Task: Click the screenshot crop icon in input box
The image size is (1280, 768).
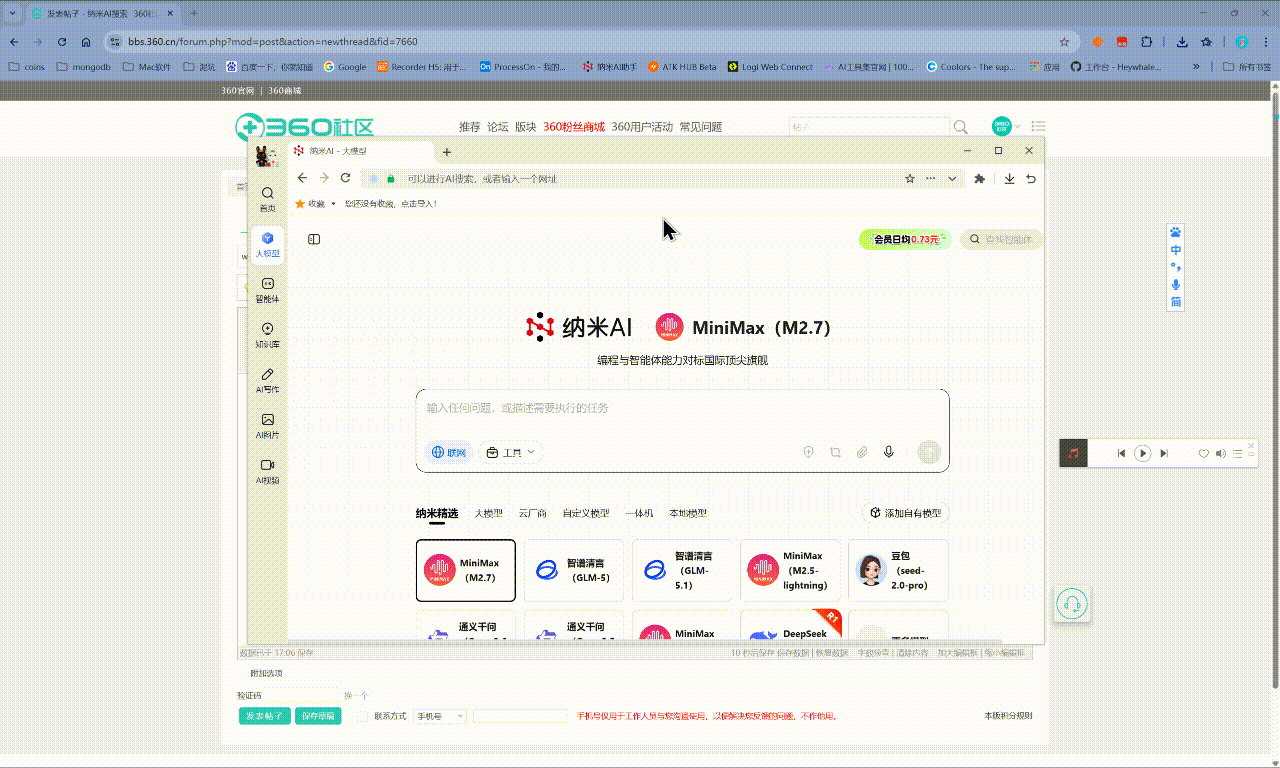Action: [x=835, y=452]
